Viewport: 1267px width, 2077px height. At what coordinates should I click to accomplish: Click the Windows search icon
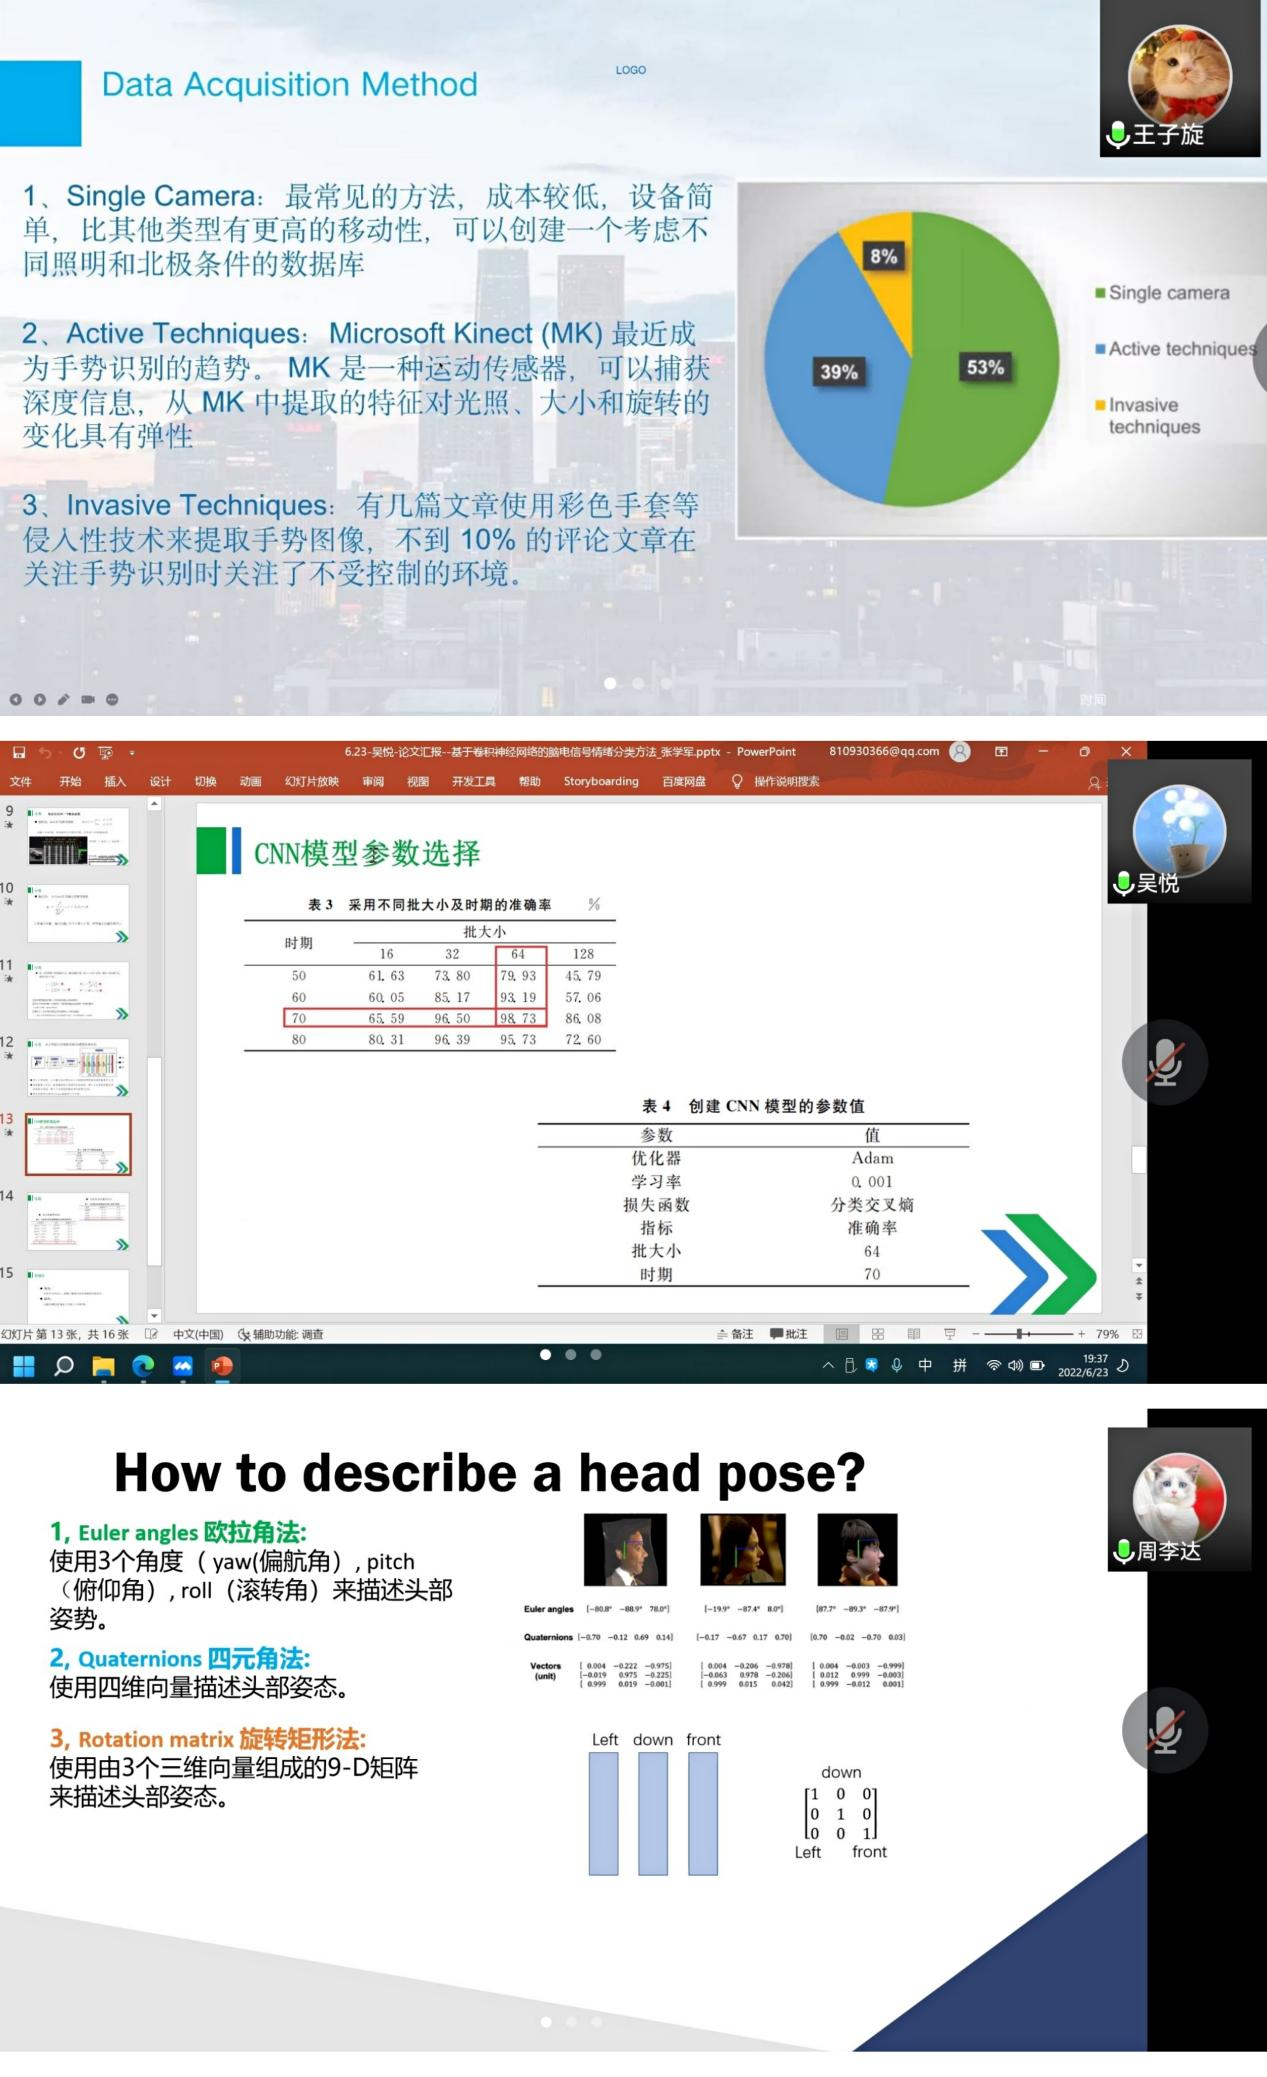click(x=64, y=1366)
